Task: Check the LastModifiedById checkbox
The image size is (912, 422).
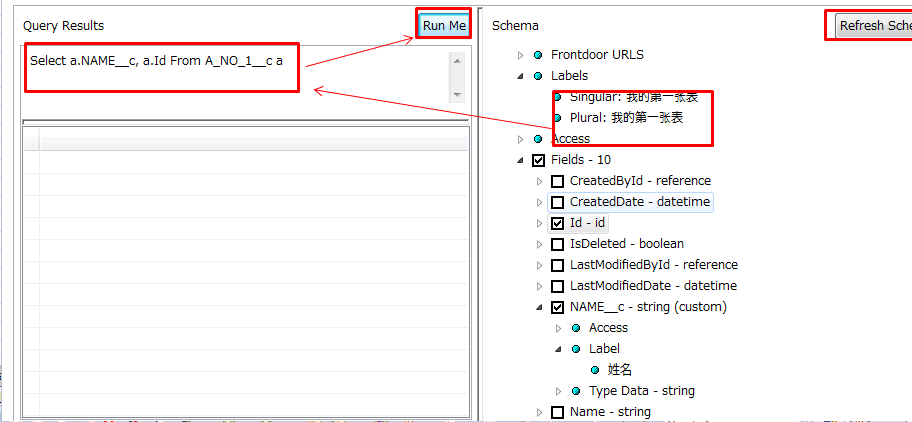Action: coord(557,265)
